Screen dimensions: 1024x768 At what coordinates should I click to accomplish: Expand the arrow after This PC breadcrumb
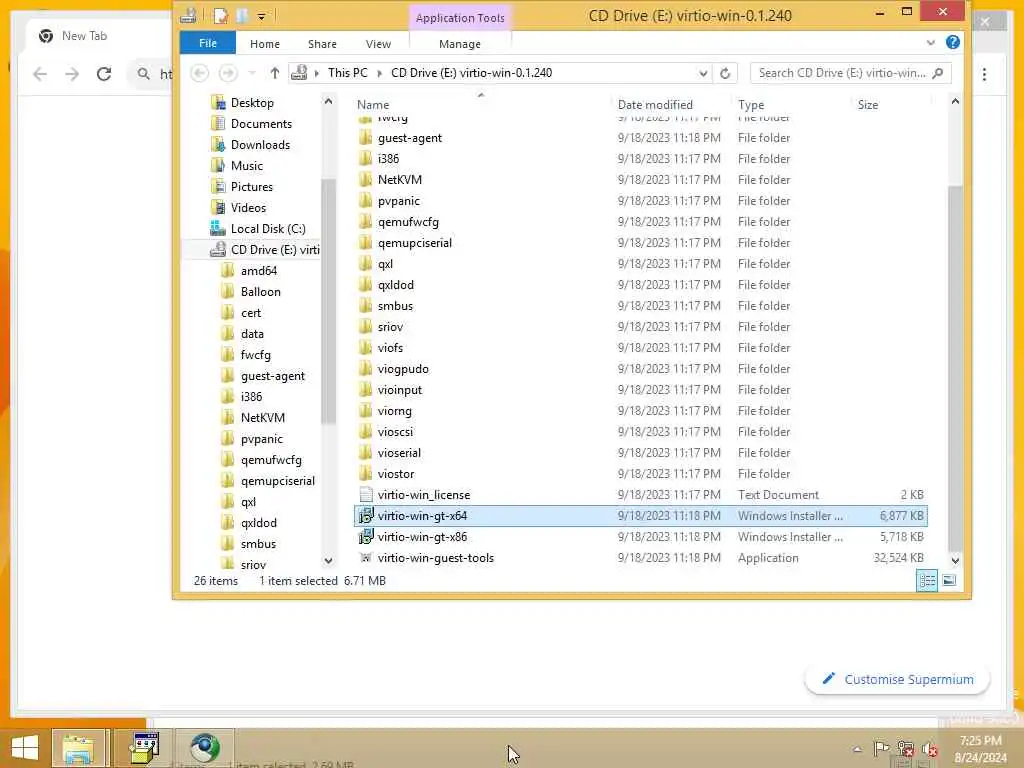click(379, 73)
